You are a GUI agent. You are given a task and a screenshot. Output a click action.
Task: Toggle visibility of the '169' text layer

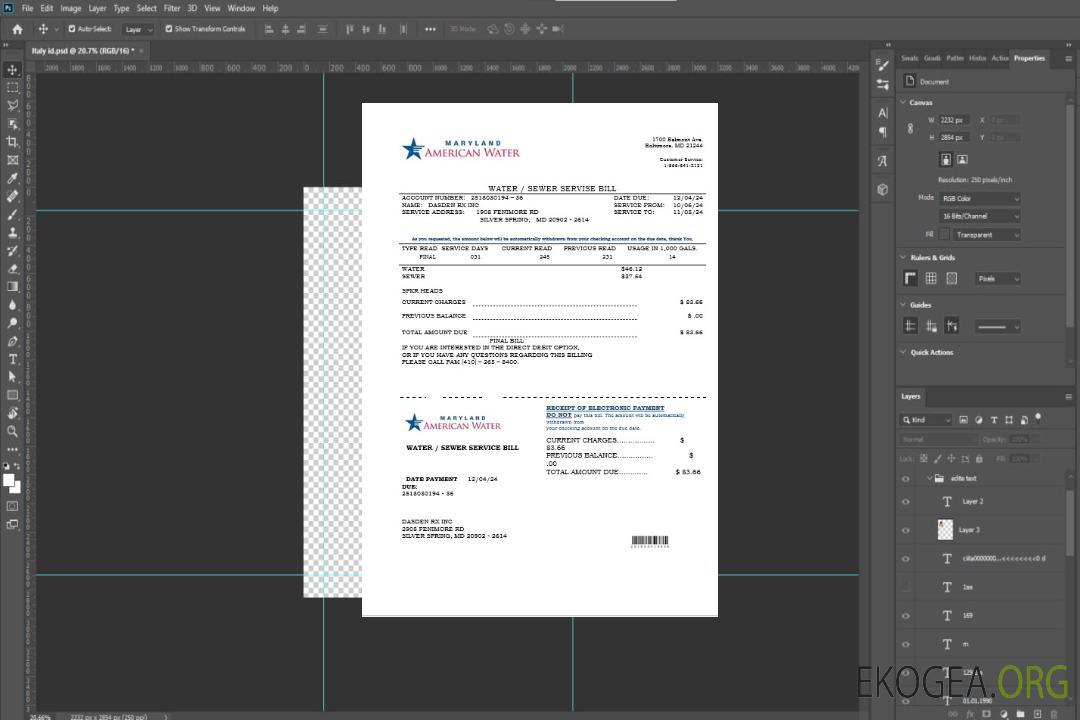[x=906, y=616]
